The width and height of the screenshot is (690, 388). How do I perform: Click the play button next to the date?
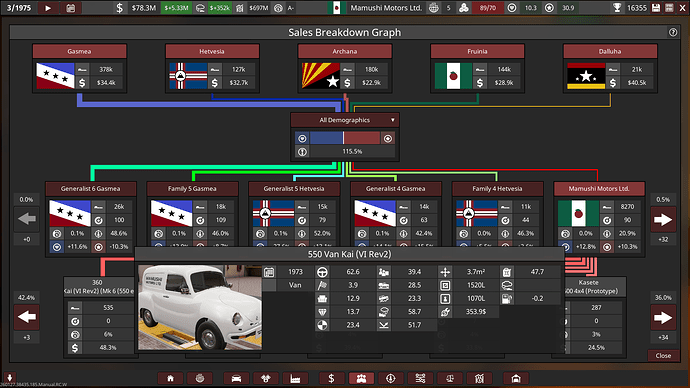pos(48,8)
